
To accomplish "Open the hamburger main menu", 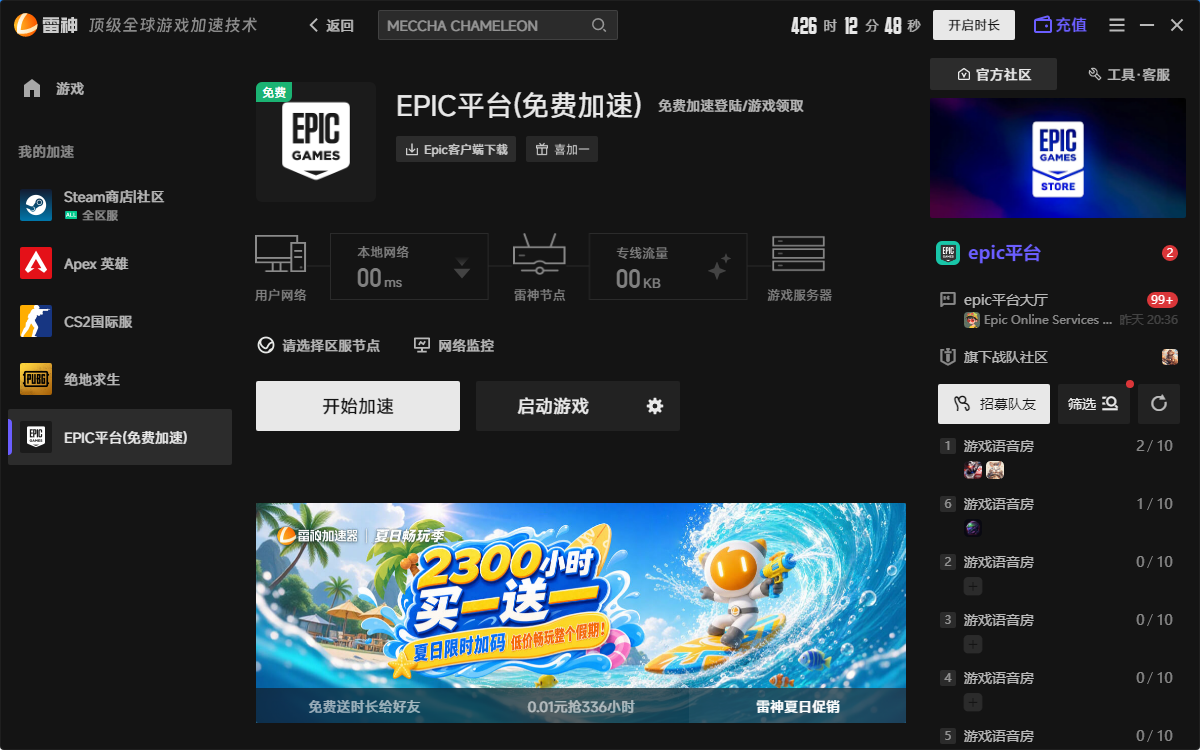I will [1117, 25].
